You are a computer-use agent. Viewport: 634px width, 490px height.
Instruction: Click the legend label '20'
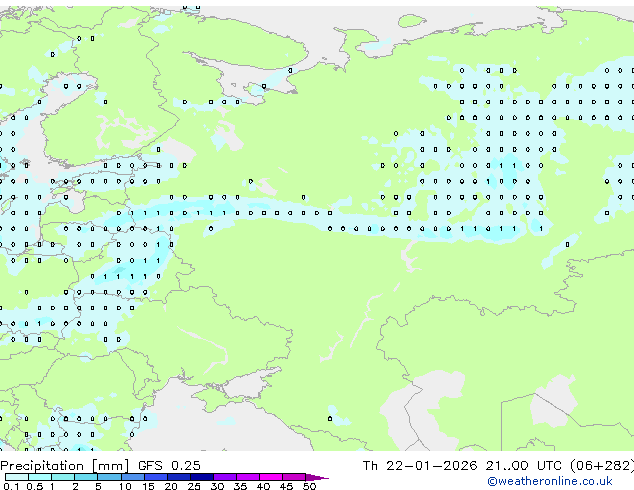point(171,486)
